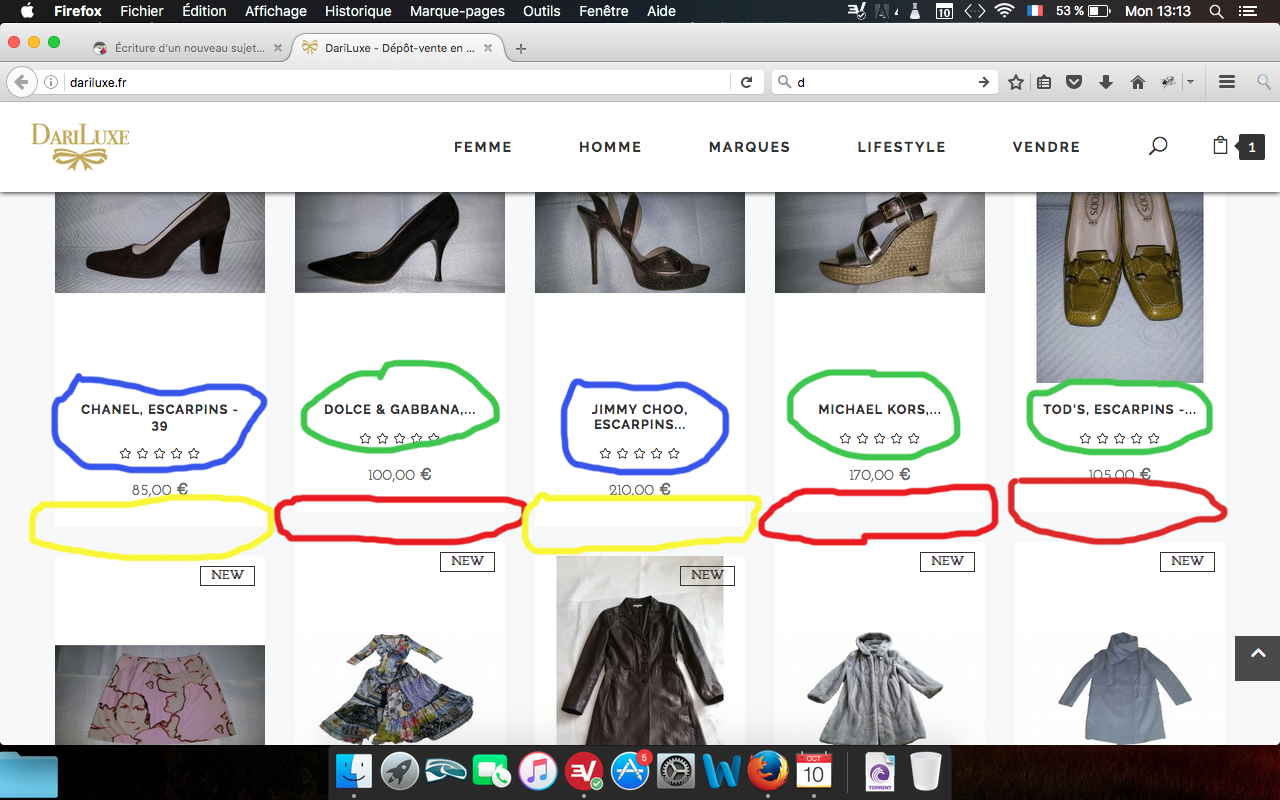Open Finder from the dock
1280x800 pixels.
(354, 771)
